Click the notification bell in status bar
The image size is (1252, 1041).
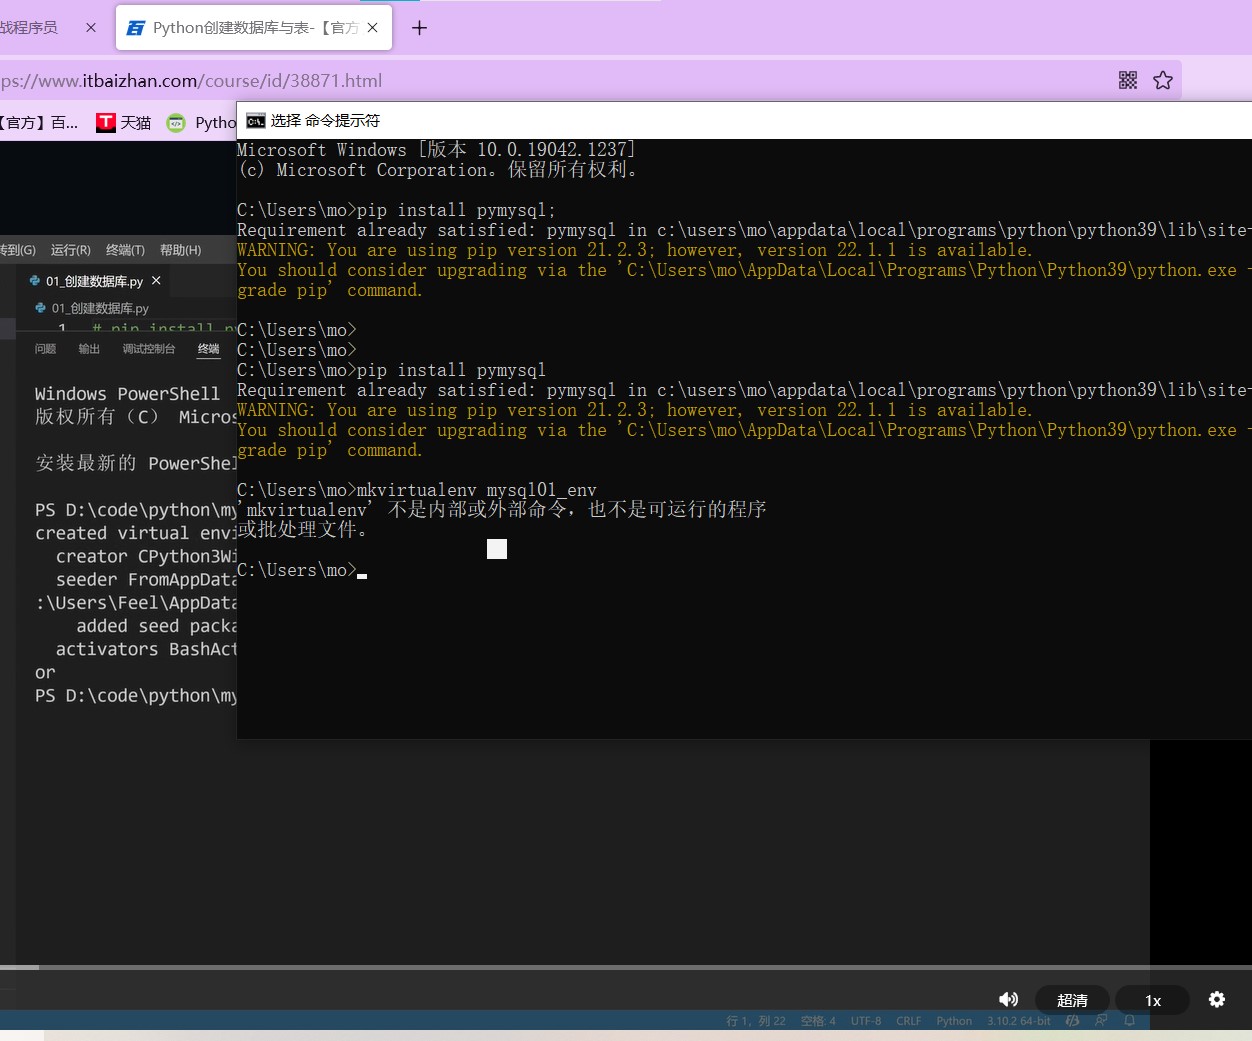(1129, 1021)
